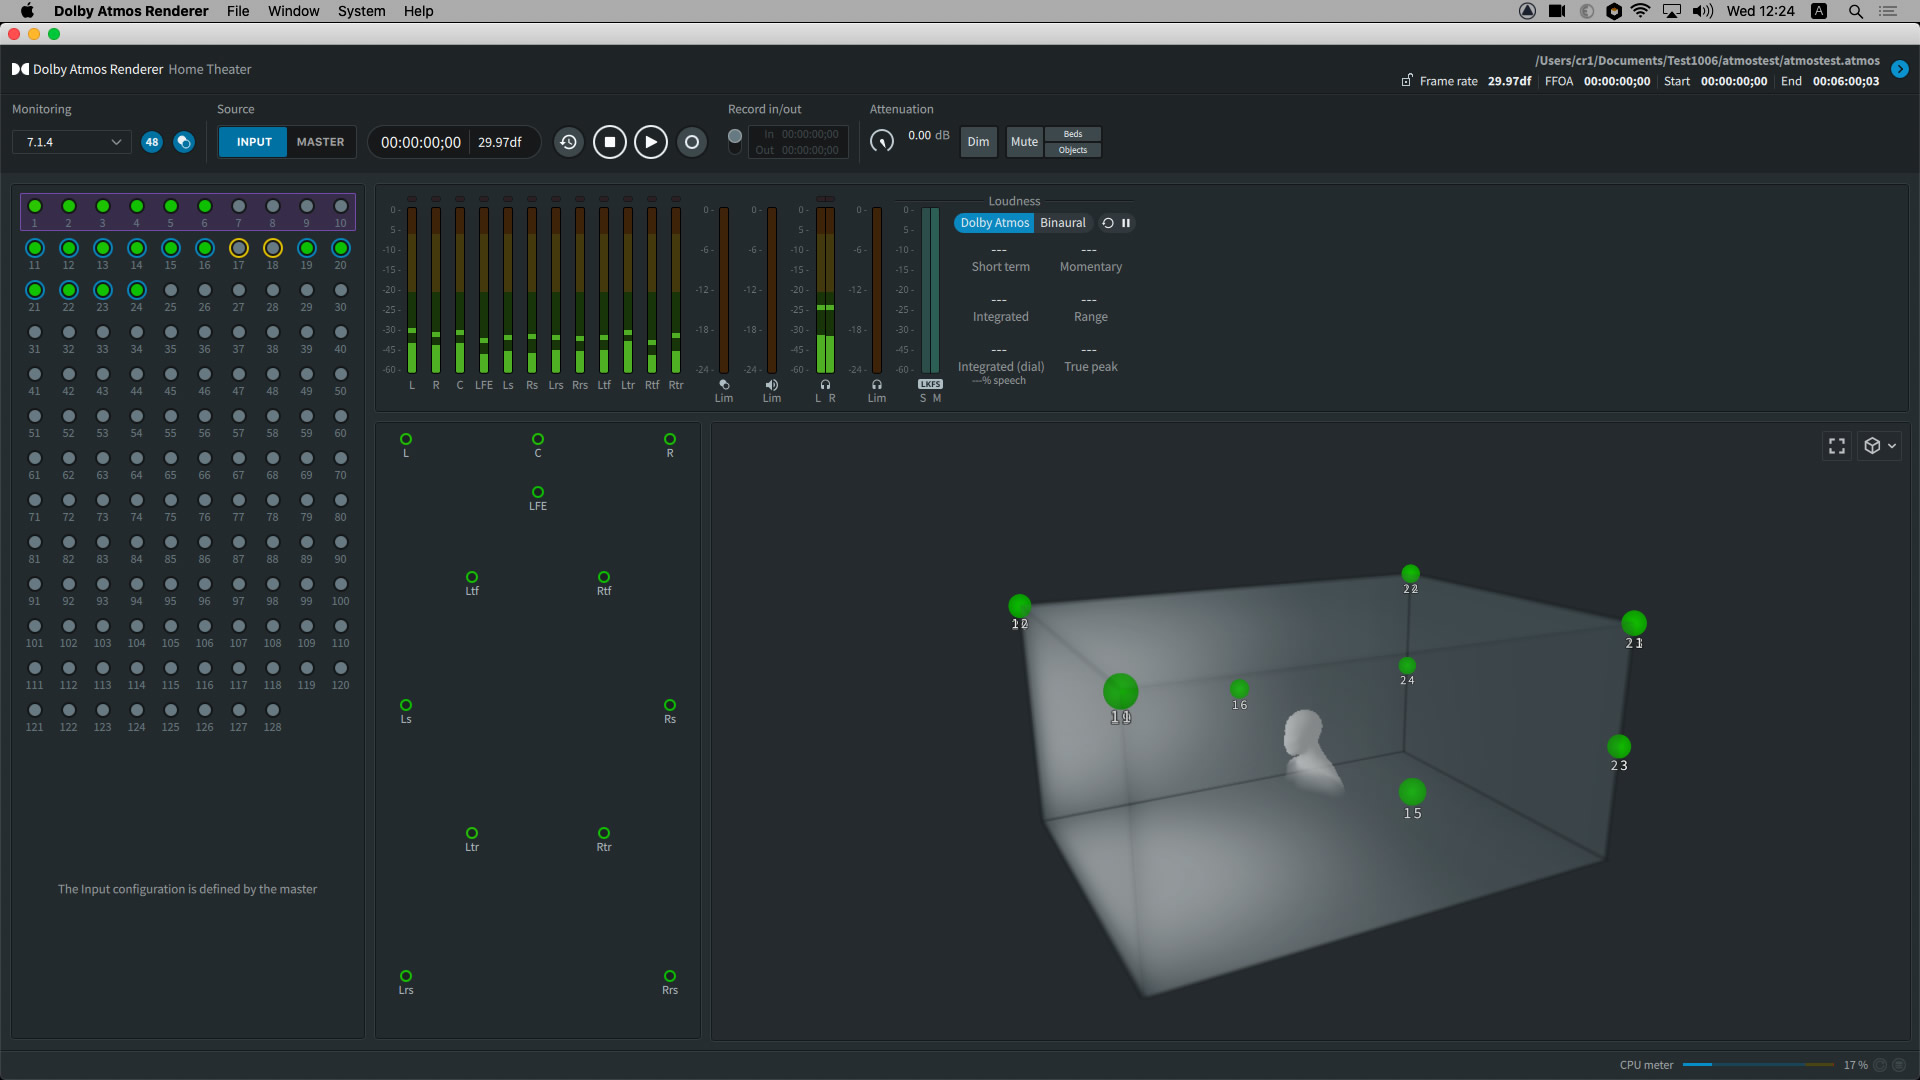This screenshot has height=1080, width=1920.
Task: Click the Record transport button
Action: coord(691,142)
